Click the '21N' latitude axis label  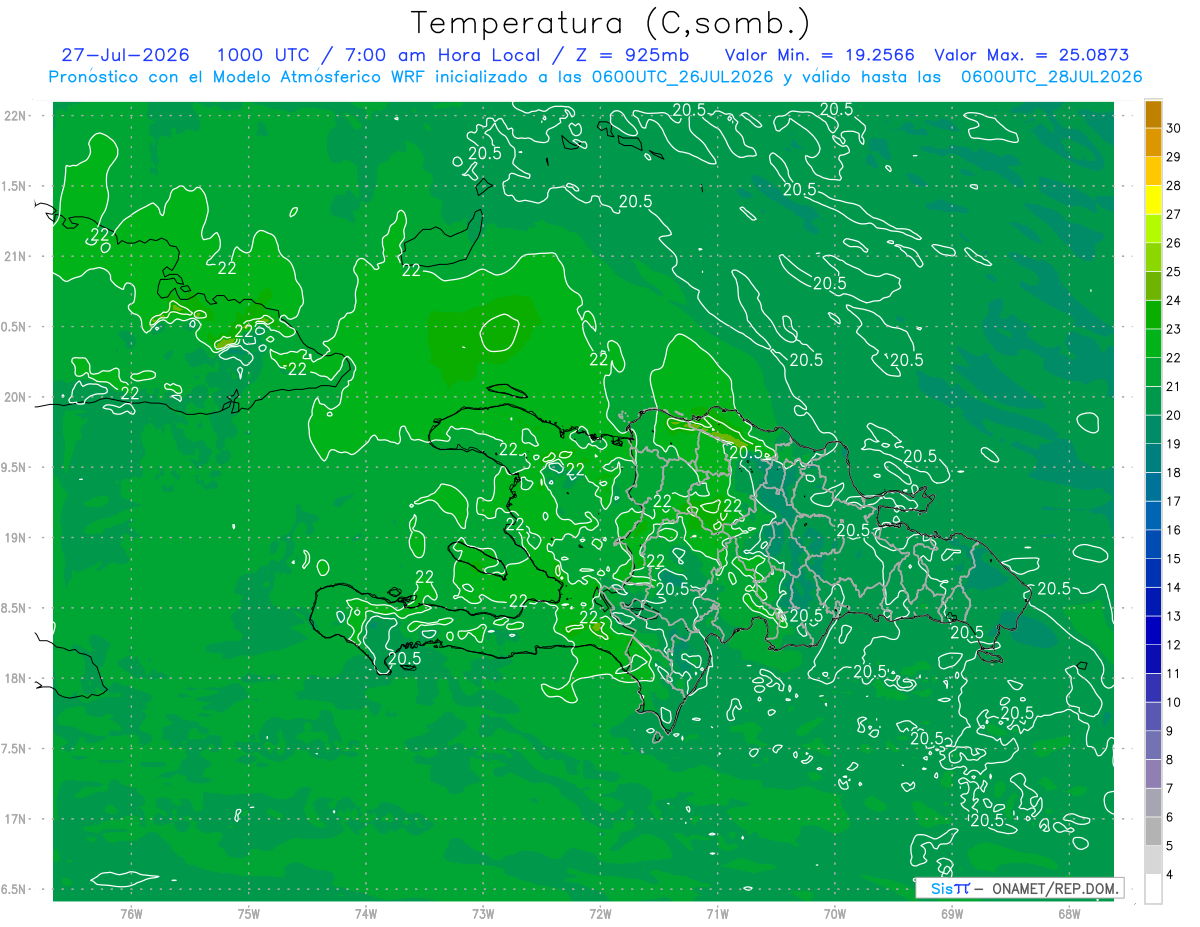pyautogui.click(x=15, y=257)
